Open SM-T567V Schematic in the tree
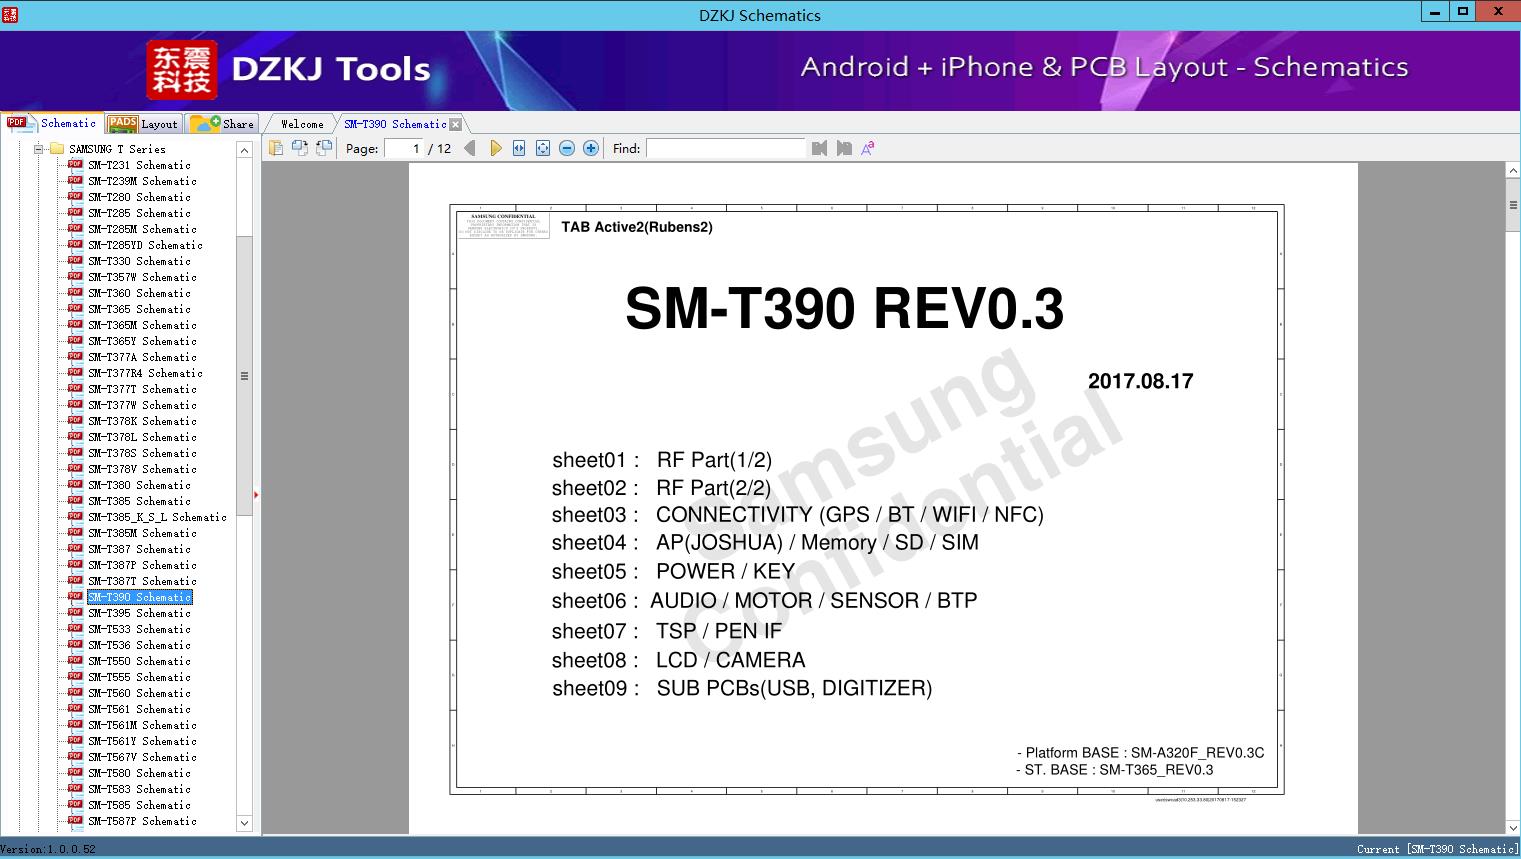This screenshot has width=1521, height=859. coord(142,757)
